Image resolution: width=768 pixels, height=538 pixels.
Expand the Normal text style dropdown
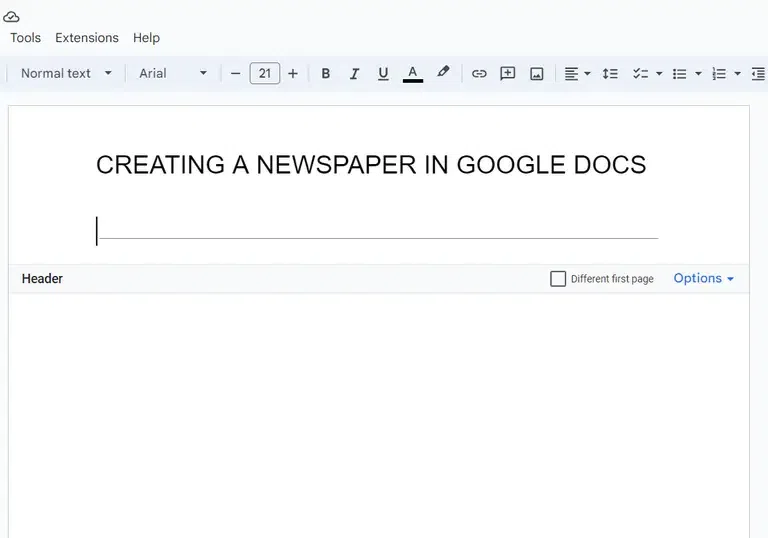(x=66, y=73)
